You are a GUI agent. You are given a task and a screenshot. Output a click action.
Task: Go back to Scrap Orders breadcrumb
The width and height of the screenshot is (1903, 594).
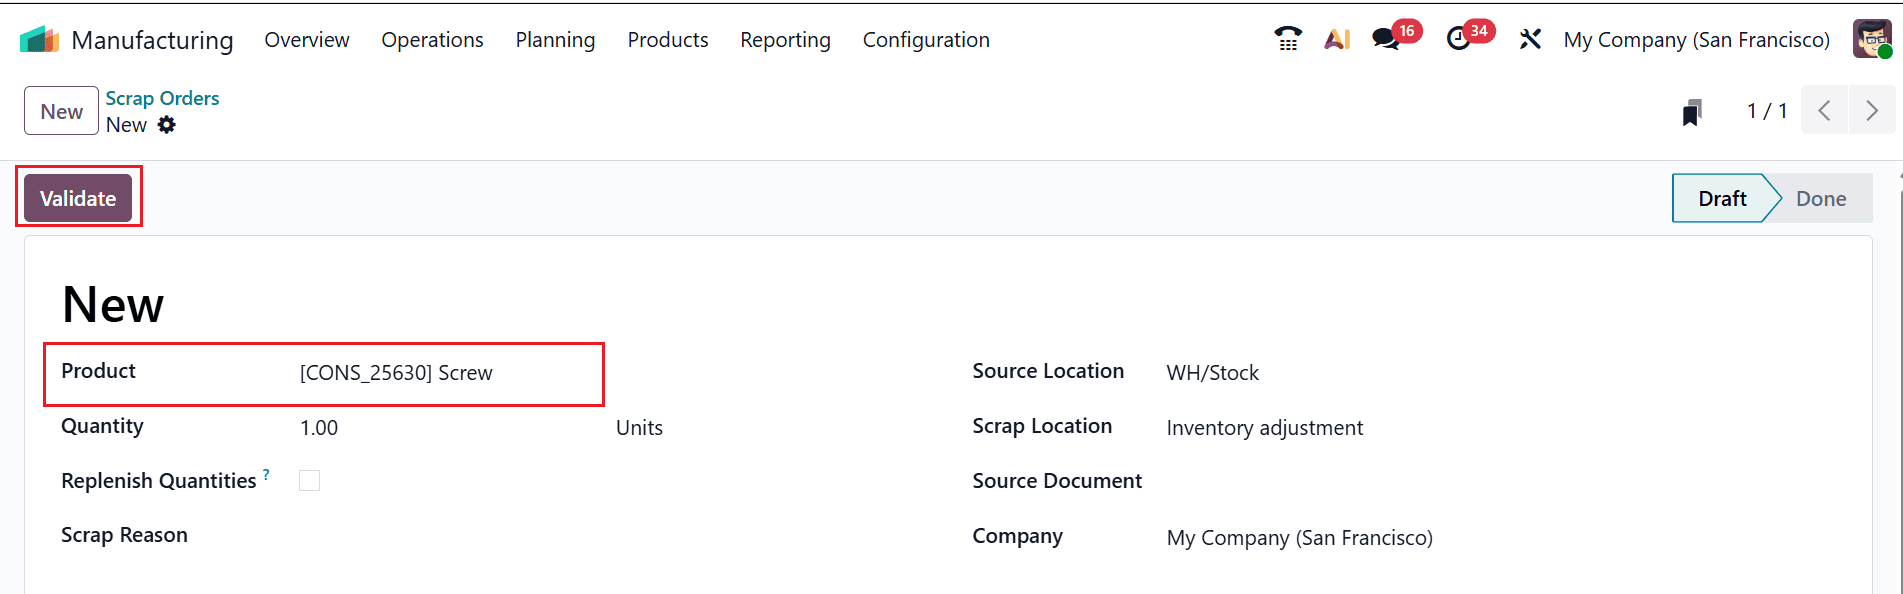[x=162, y=98]
